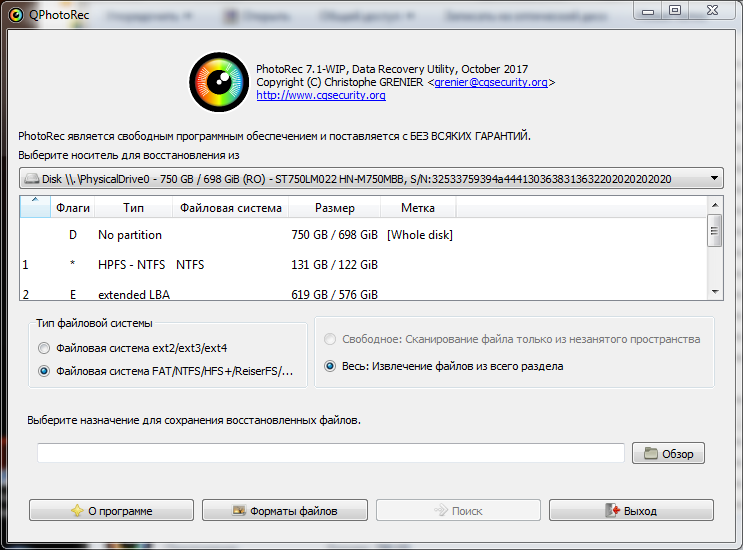This screenshot has width=743, height=550.
Task: Open the http://www.cgsecurity.org link
Action: 321,95
